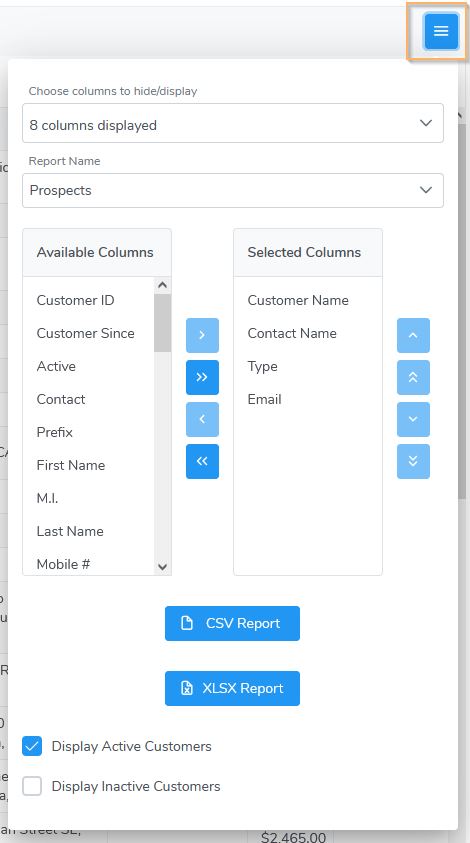Open the columns displayed dropdown

(x=233, y=123)
